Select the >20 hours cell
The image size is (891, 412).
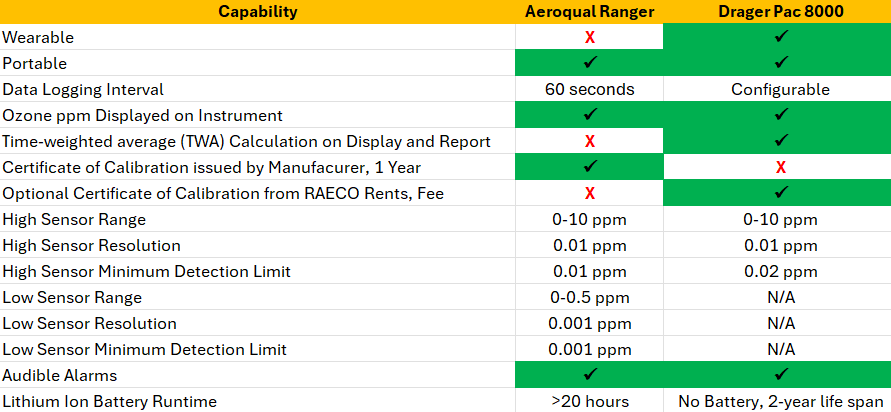click(589, 401)
